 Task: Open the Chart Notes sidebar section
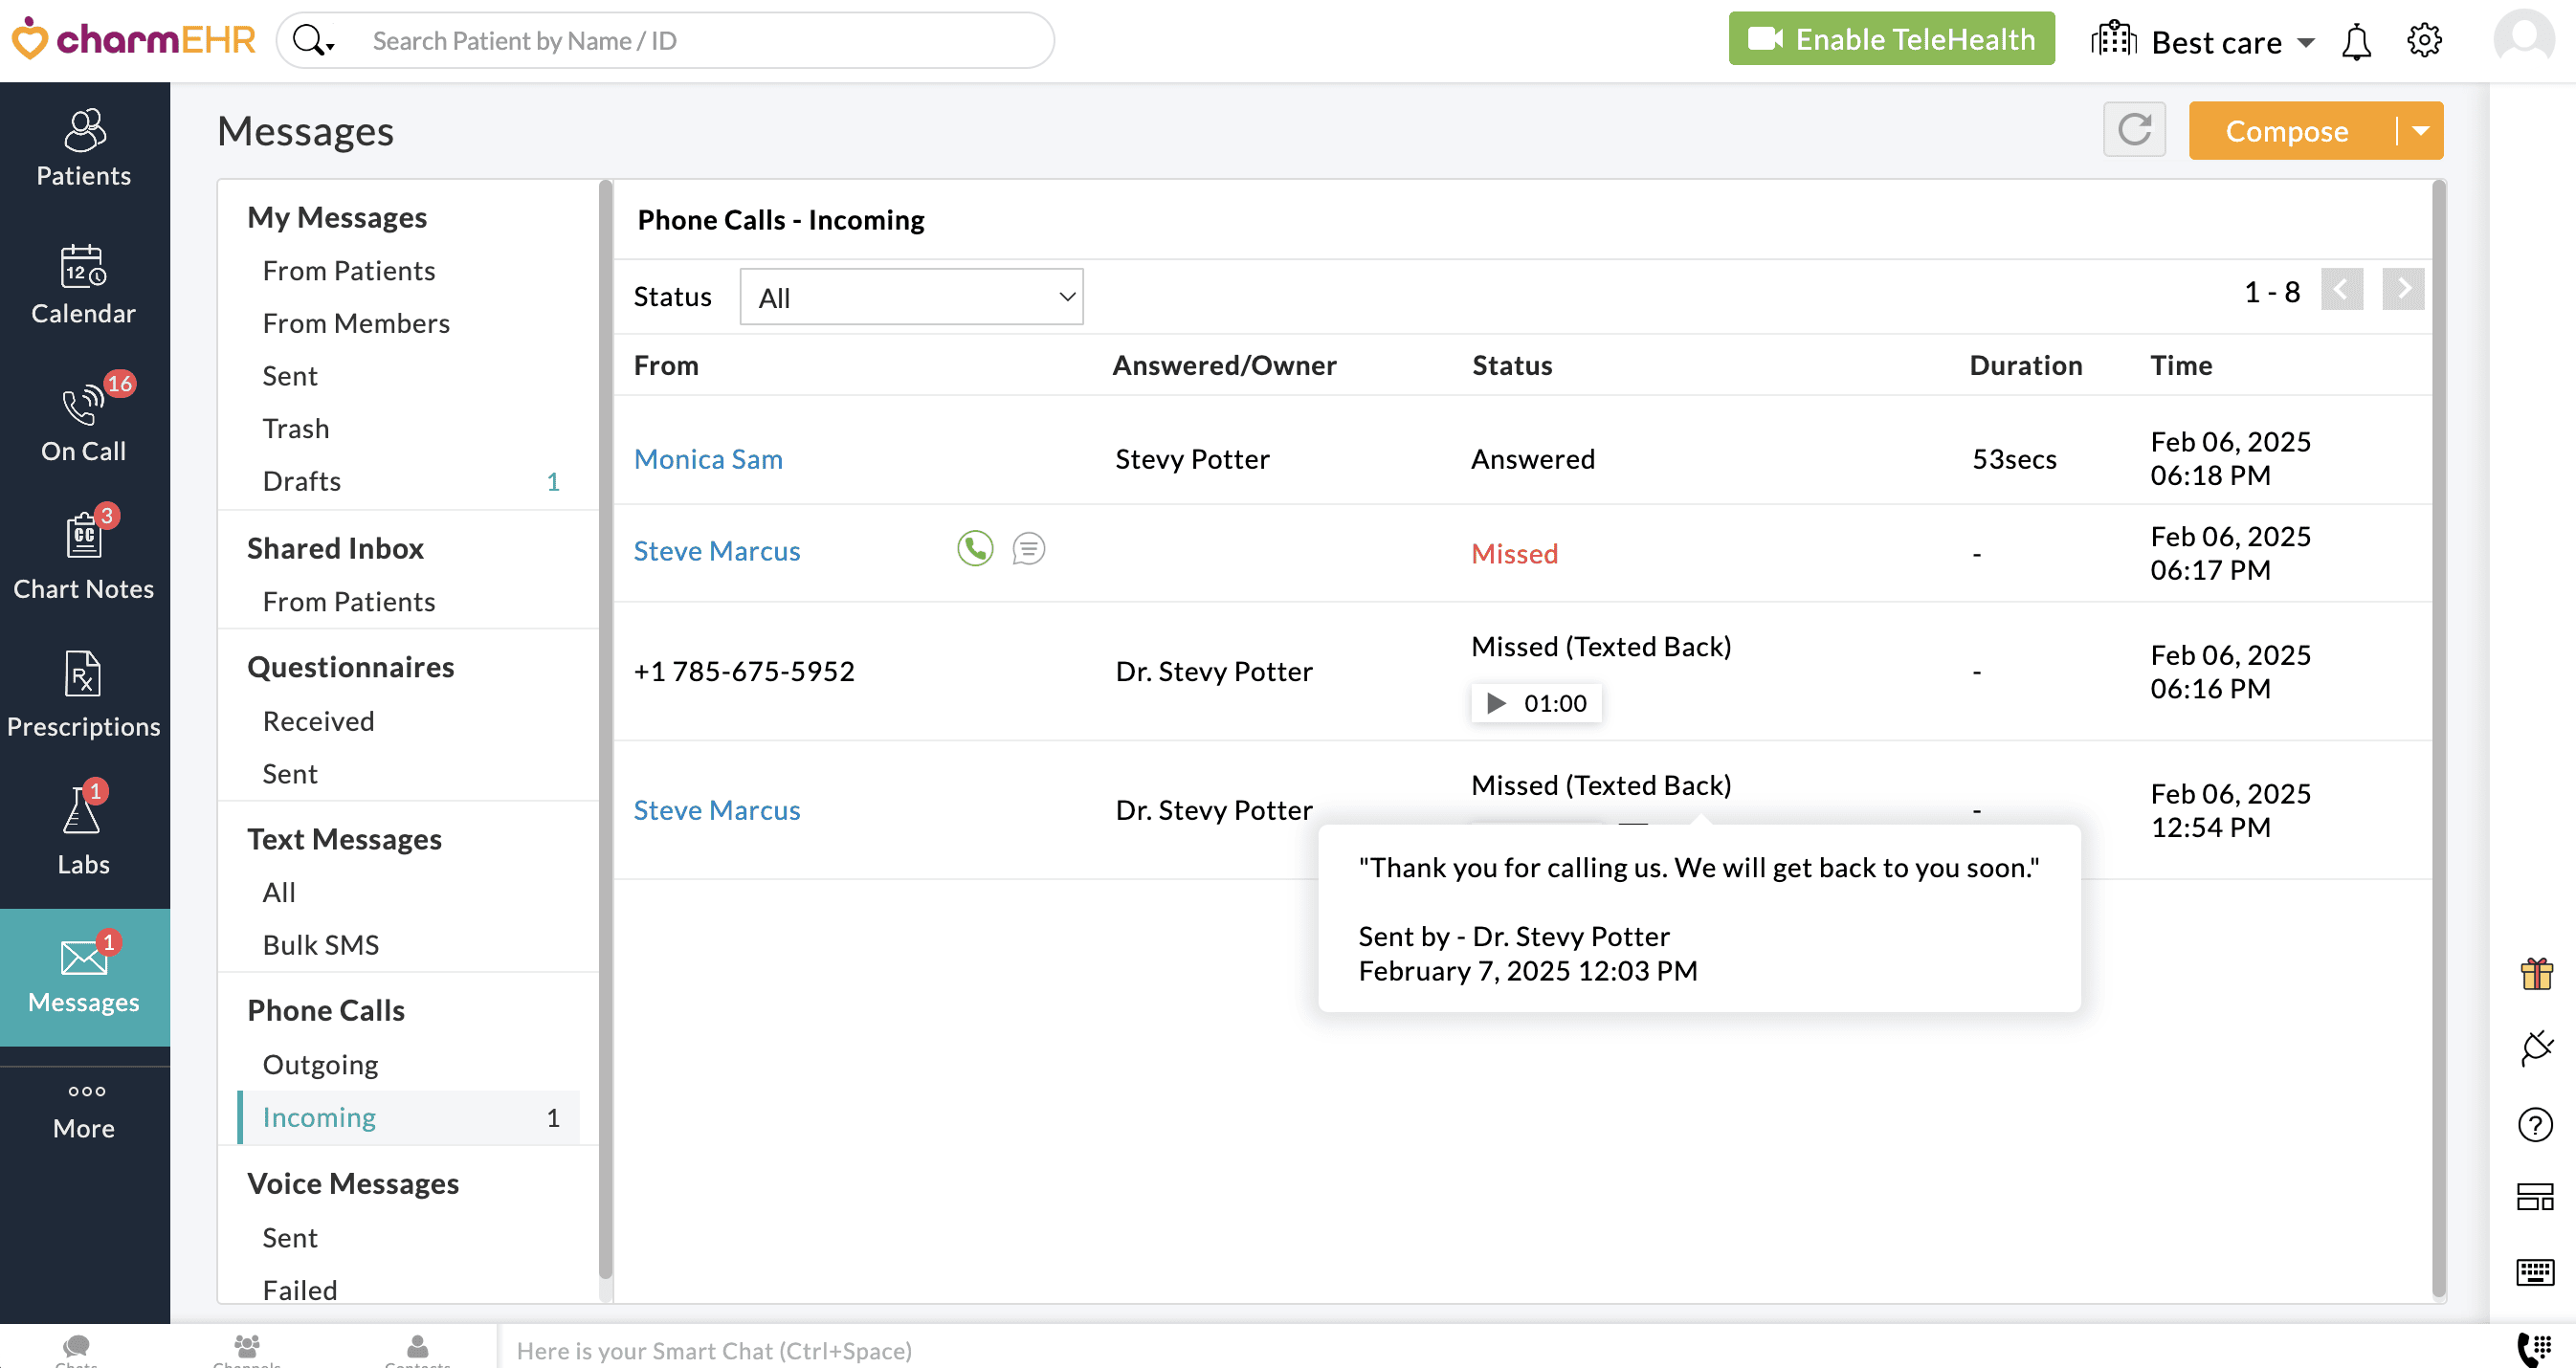[84, 555]
